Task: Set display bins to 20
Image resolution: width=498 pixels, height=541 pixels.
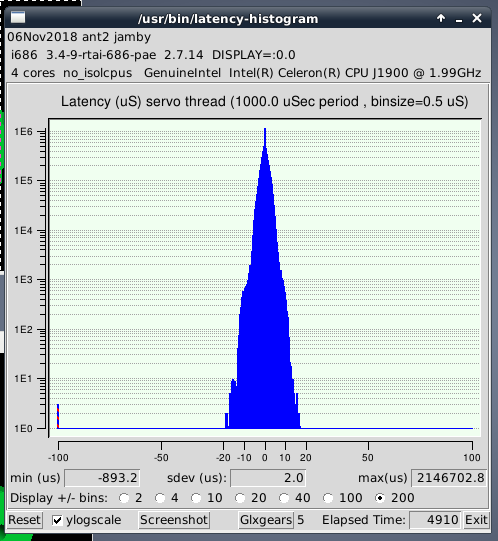Action: 240,498
